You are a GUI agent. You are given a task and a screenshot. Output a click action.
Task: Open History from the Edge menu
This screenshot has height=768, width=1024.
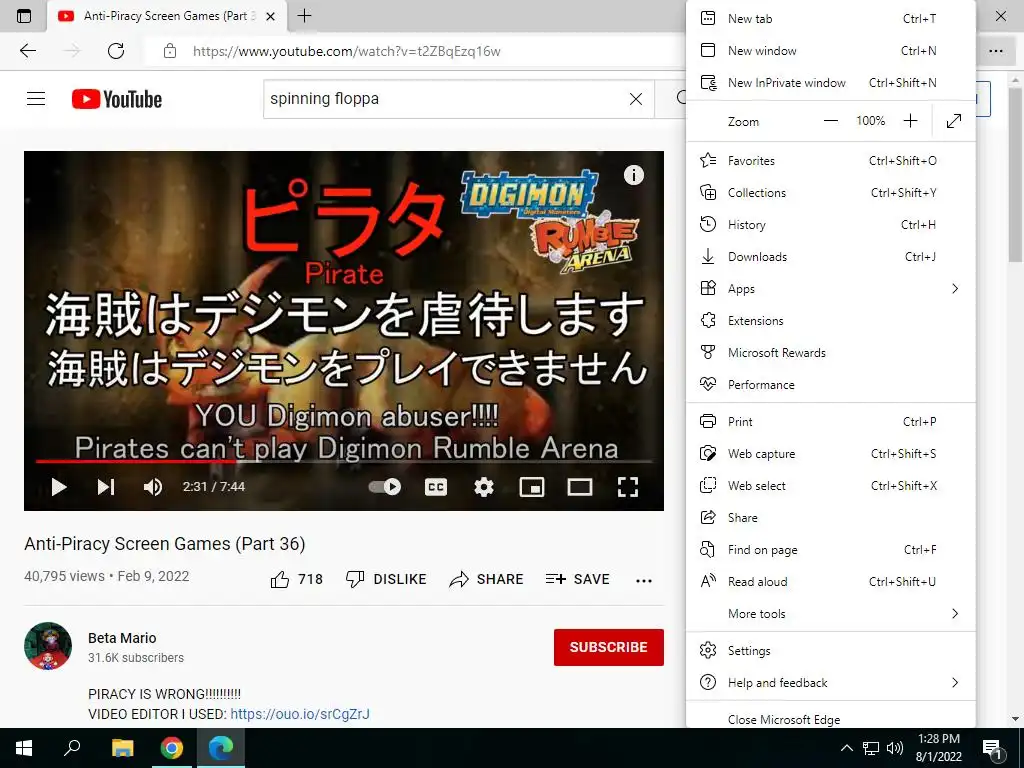(831, 225)
